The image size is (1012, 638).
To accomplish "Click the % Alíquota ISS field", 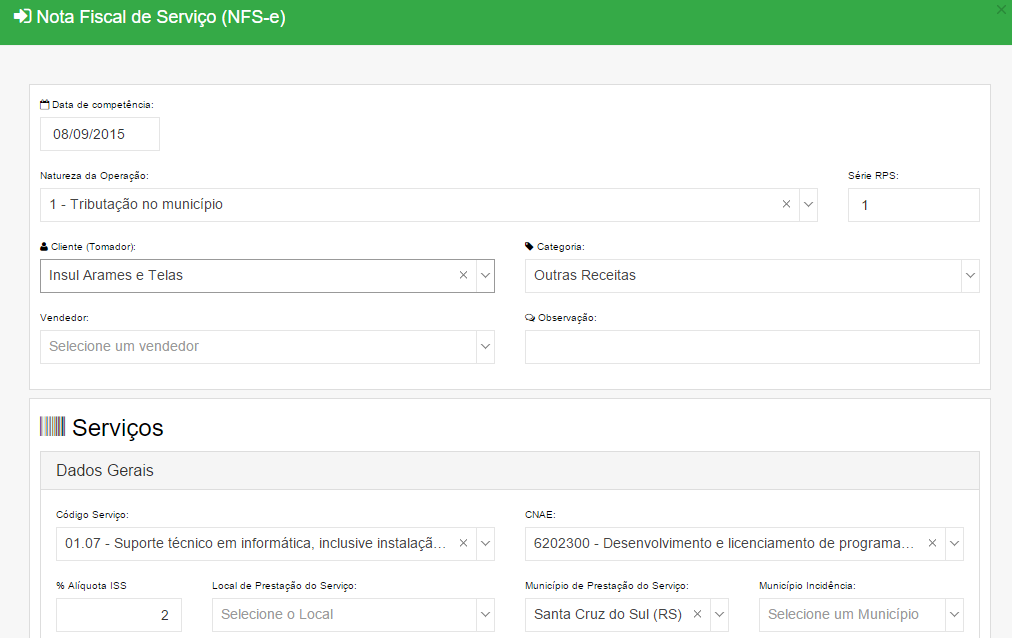I will click(x=119, y=615).
